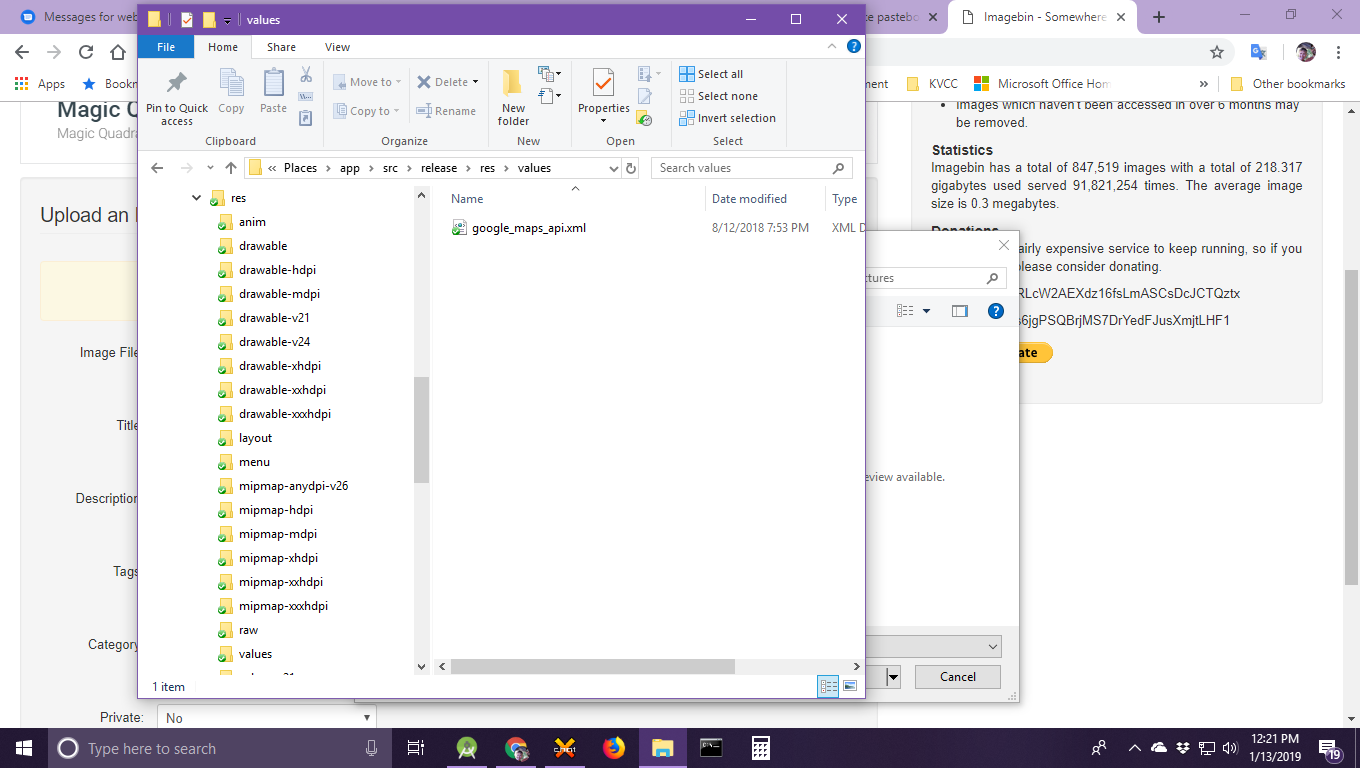The height and width of the screenshot is (768, 1360).
Task: Open Google Translate extension icon
Action: point(1259,52)
